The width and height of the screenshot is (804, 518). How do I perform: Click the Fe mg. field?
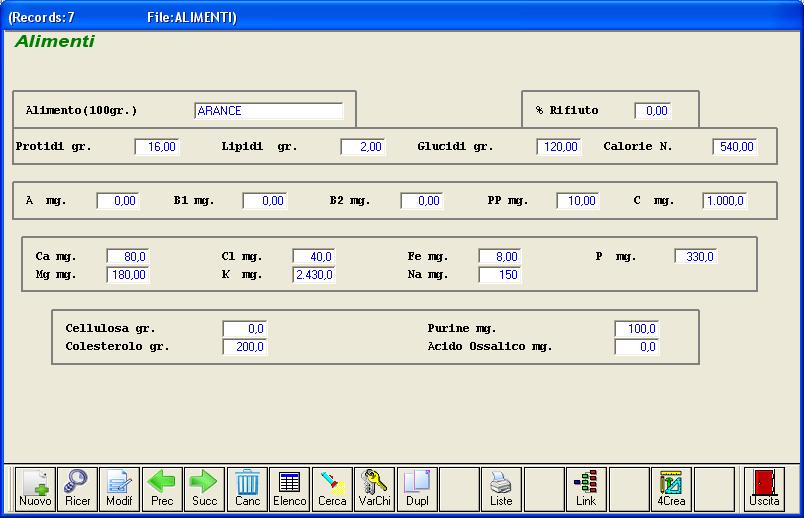pos(500,256)
